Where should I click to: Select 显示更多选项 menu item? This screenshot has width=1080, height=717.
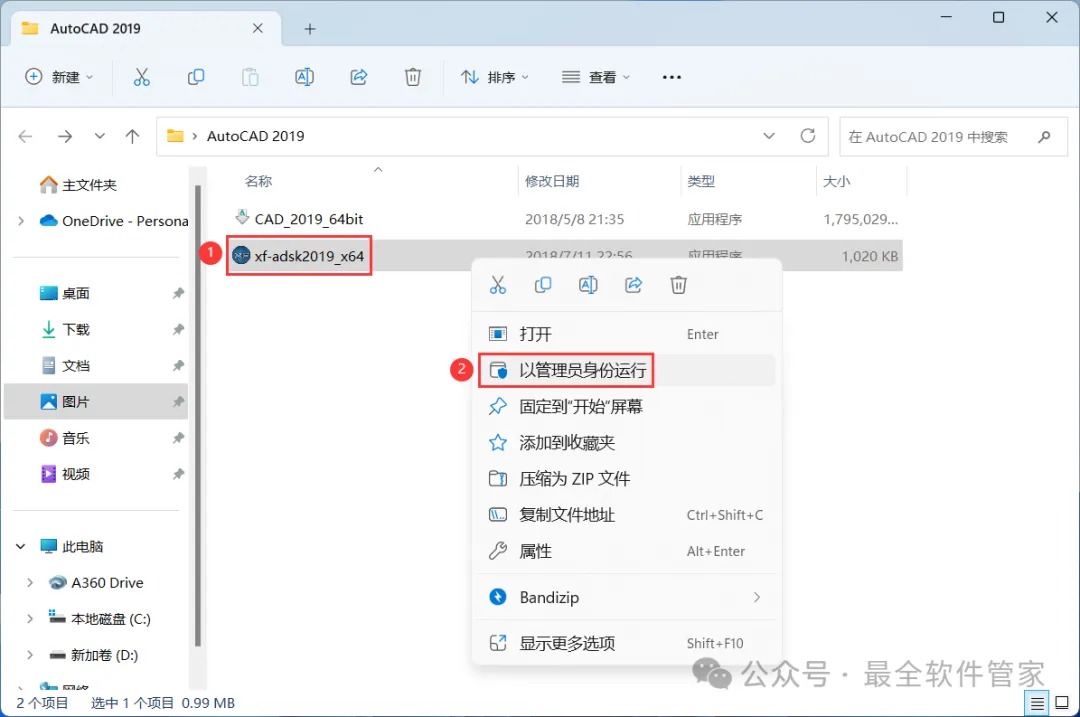pyautogui.click(x=627, y=643)
